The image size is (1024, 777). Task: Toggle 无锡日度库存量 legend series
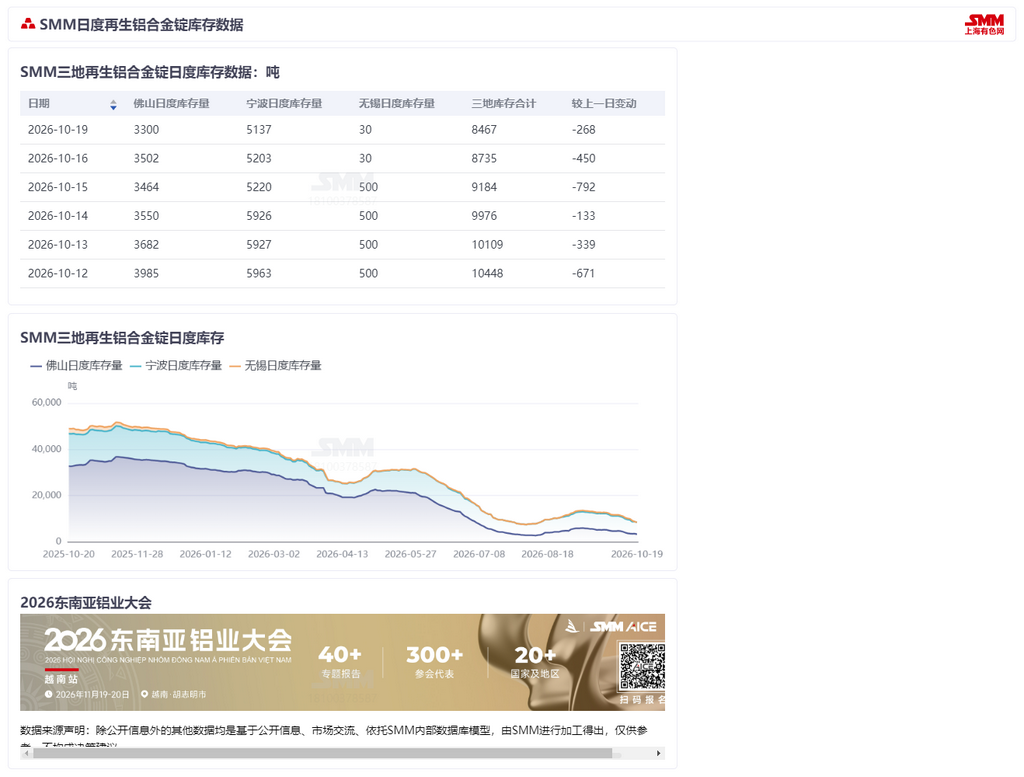point(276,366)
